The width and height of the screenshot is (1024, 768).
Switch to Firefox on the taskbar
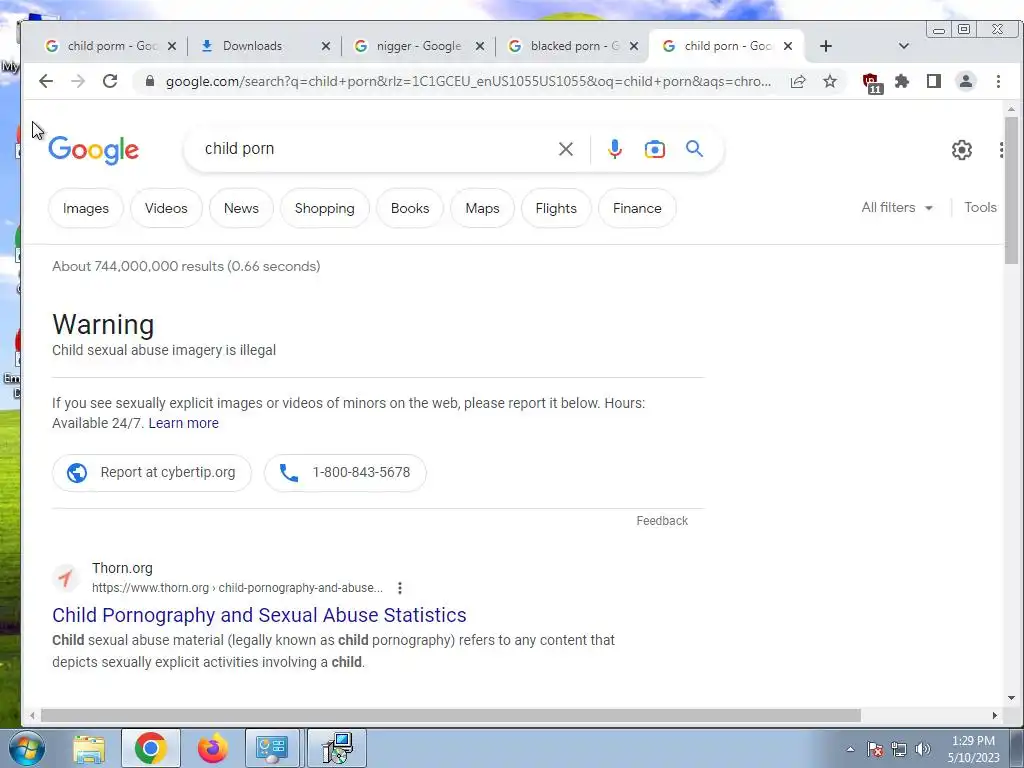click(213, 748)
